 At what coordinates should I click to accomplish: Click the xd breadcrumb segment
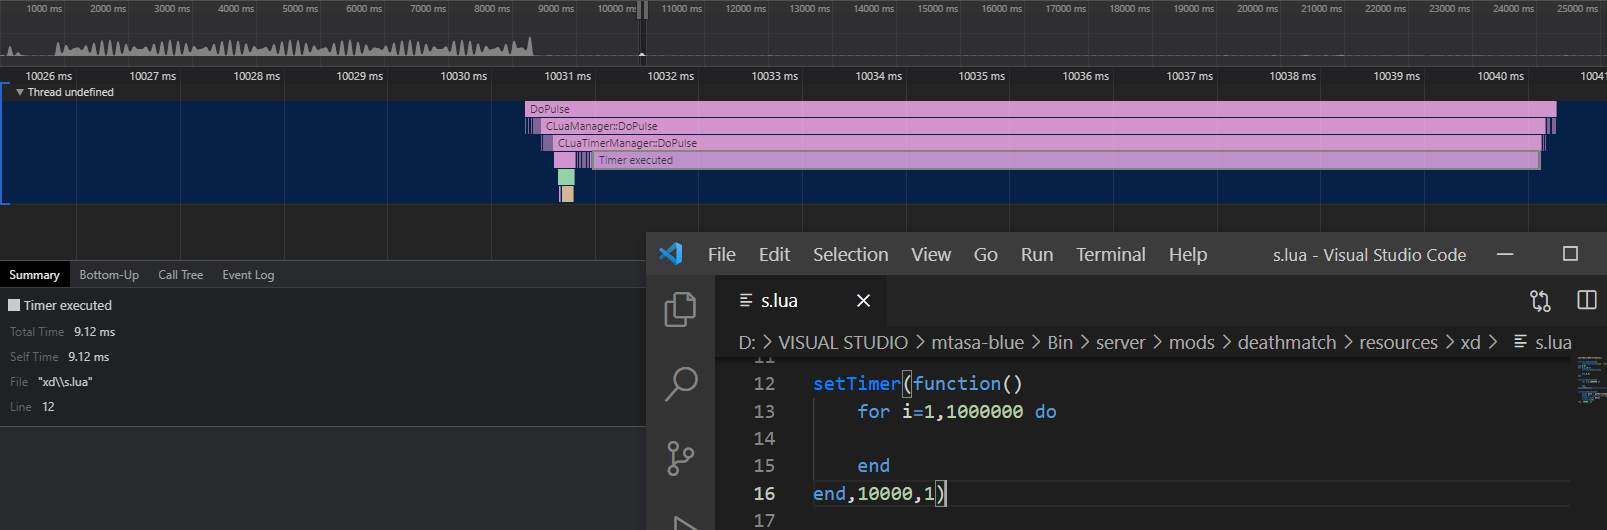1470,342
